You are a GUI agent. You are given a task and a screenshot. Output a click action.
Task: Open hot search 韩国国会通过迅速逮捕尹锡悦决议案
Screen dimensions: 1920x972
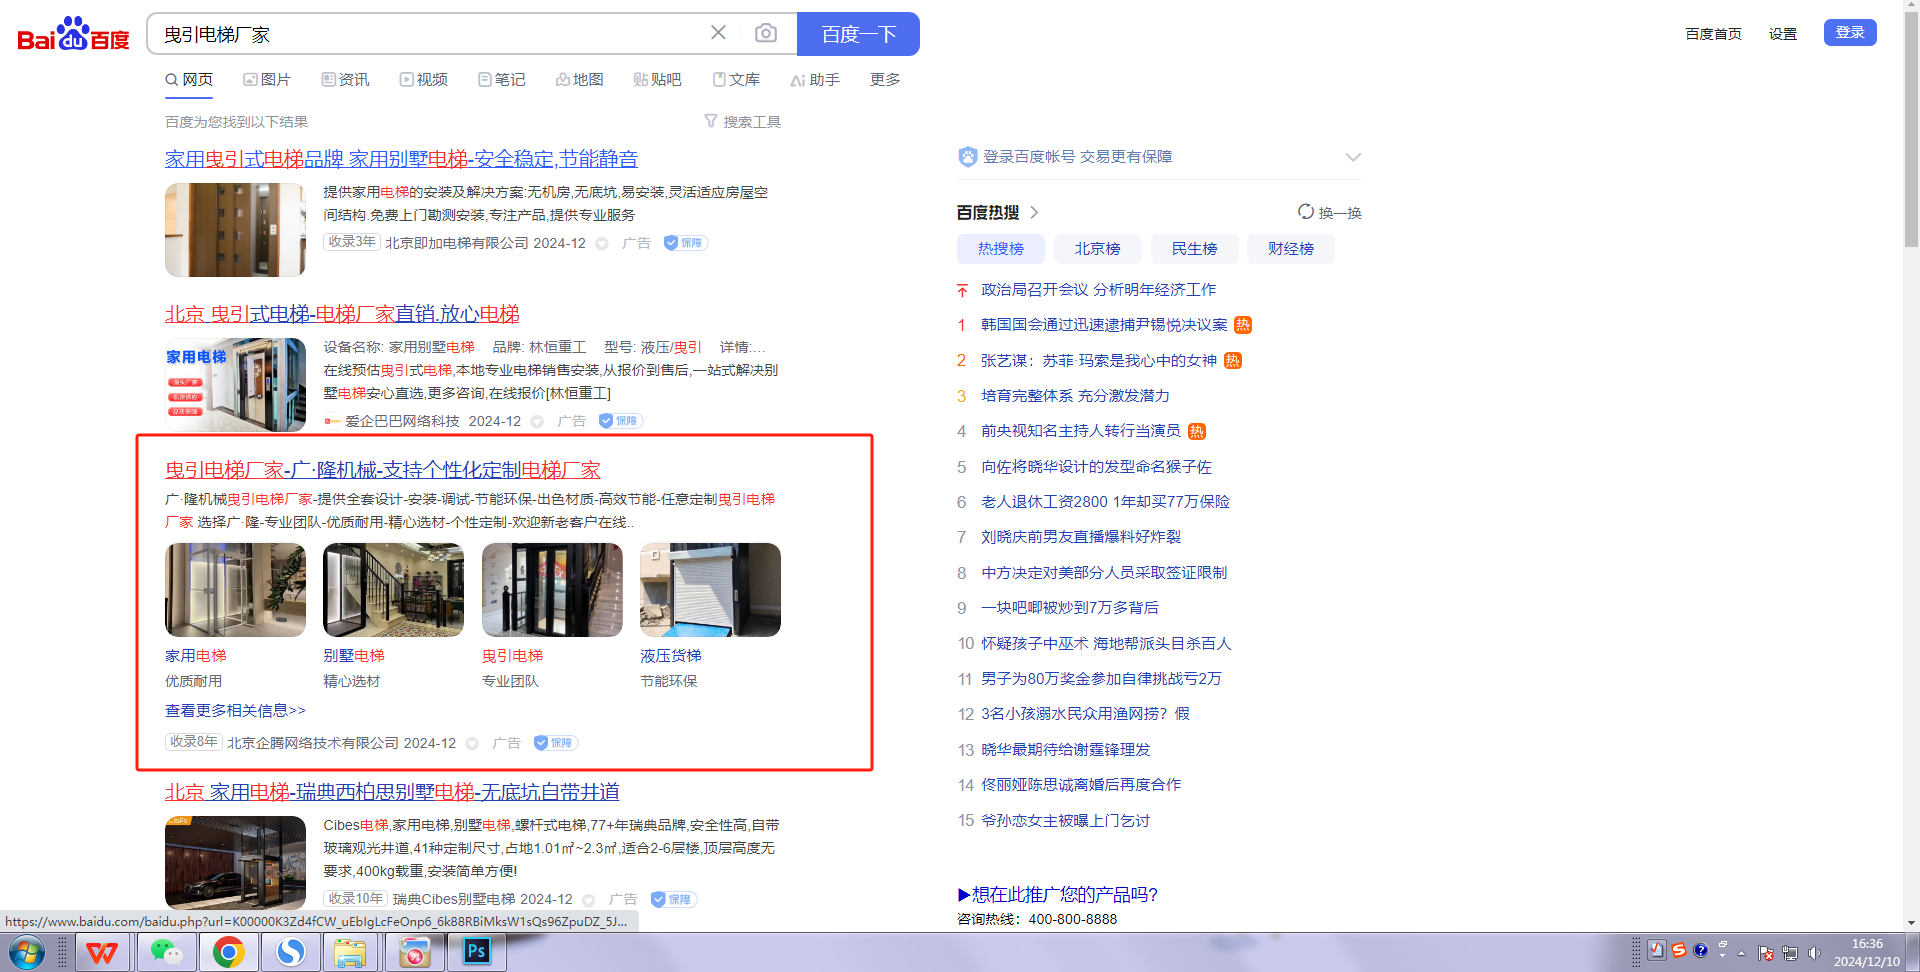point(1104,325)
